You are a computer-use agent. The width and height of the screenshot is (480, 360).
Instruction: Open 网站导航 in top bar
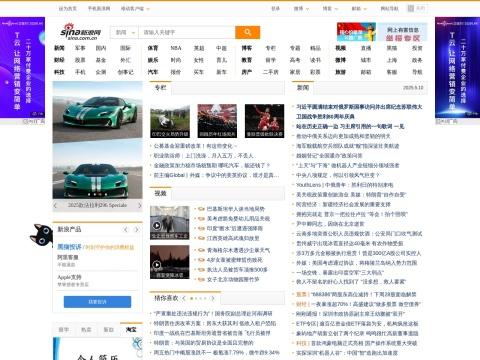point(389,9)
